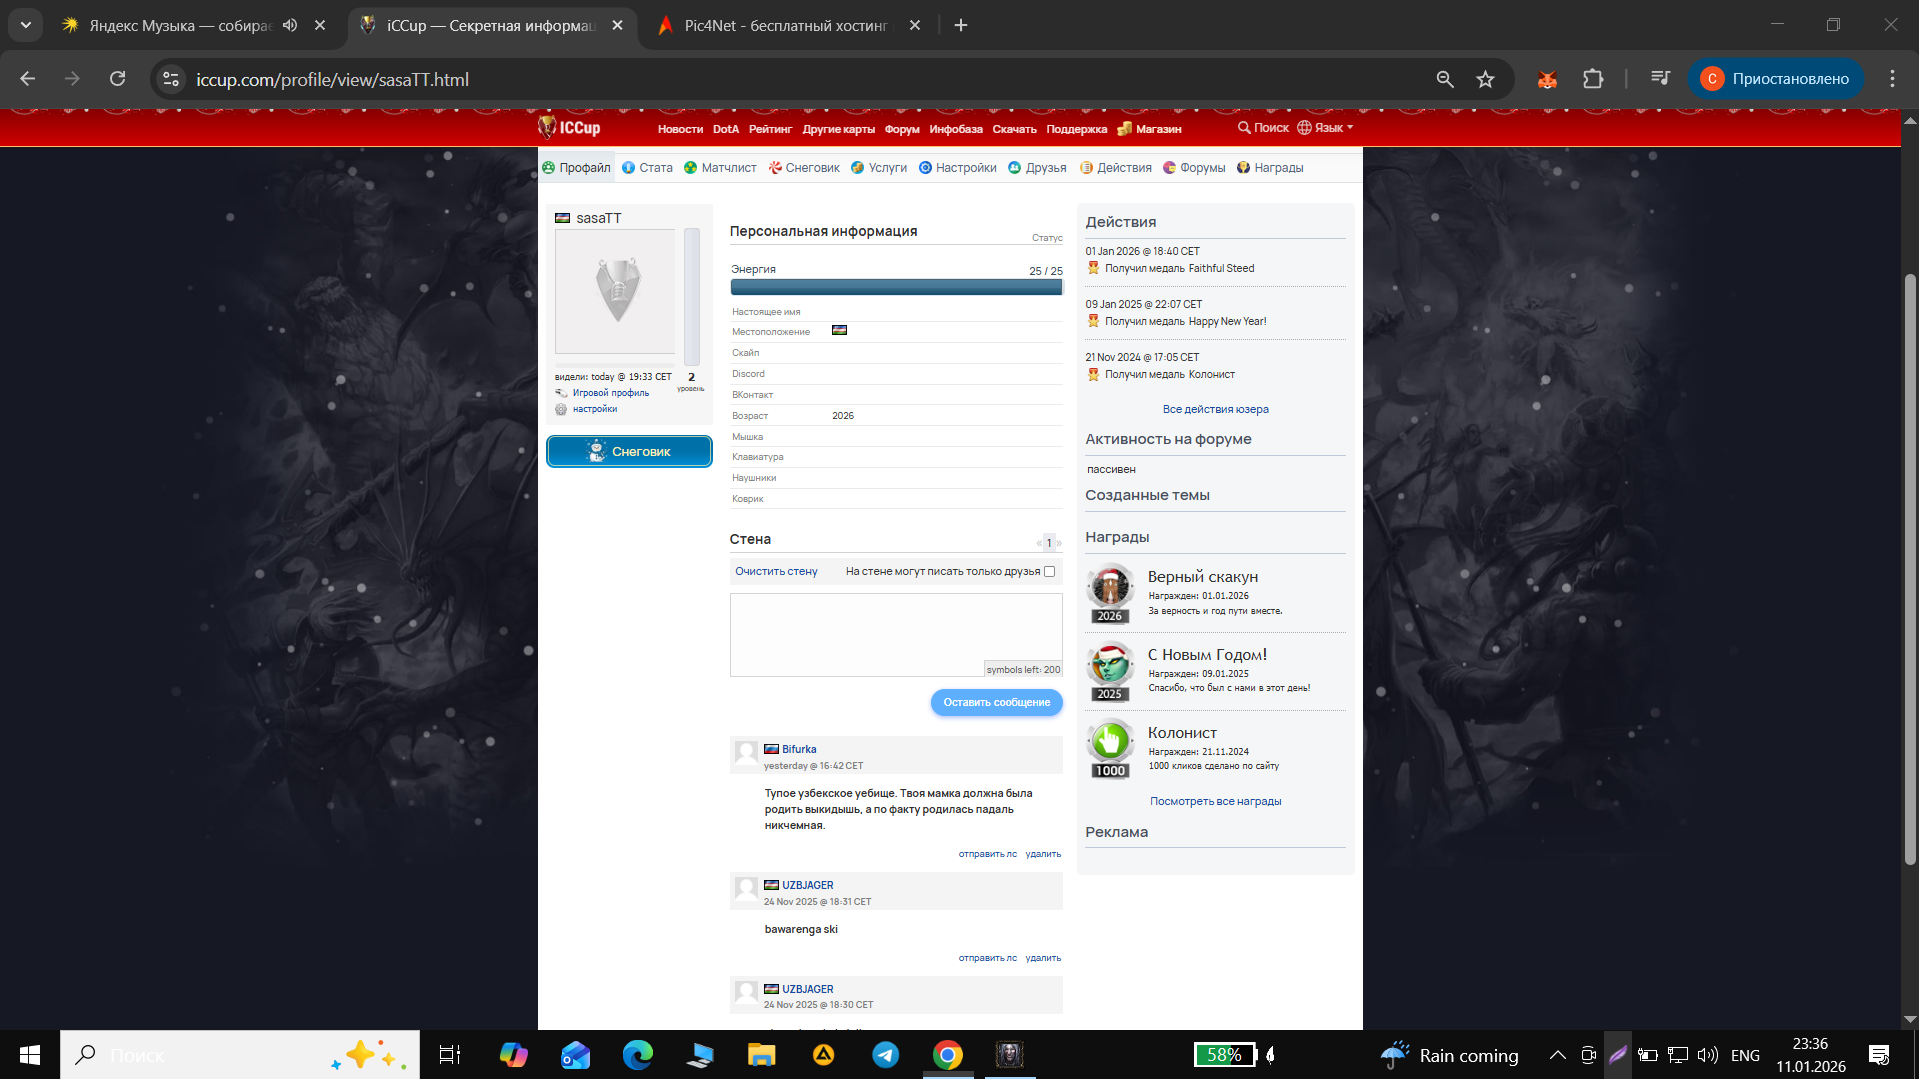The height and width of the screenshot is (1079, 1919).
Task: Open the настройки link under avatar
Action: 594,409
